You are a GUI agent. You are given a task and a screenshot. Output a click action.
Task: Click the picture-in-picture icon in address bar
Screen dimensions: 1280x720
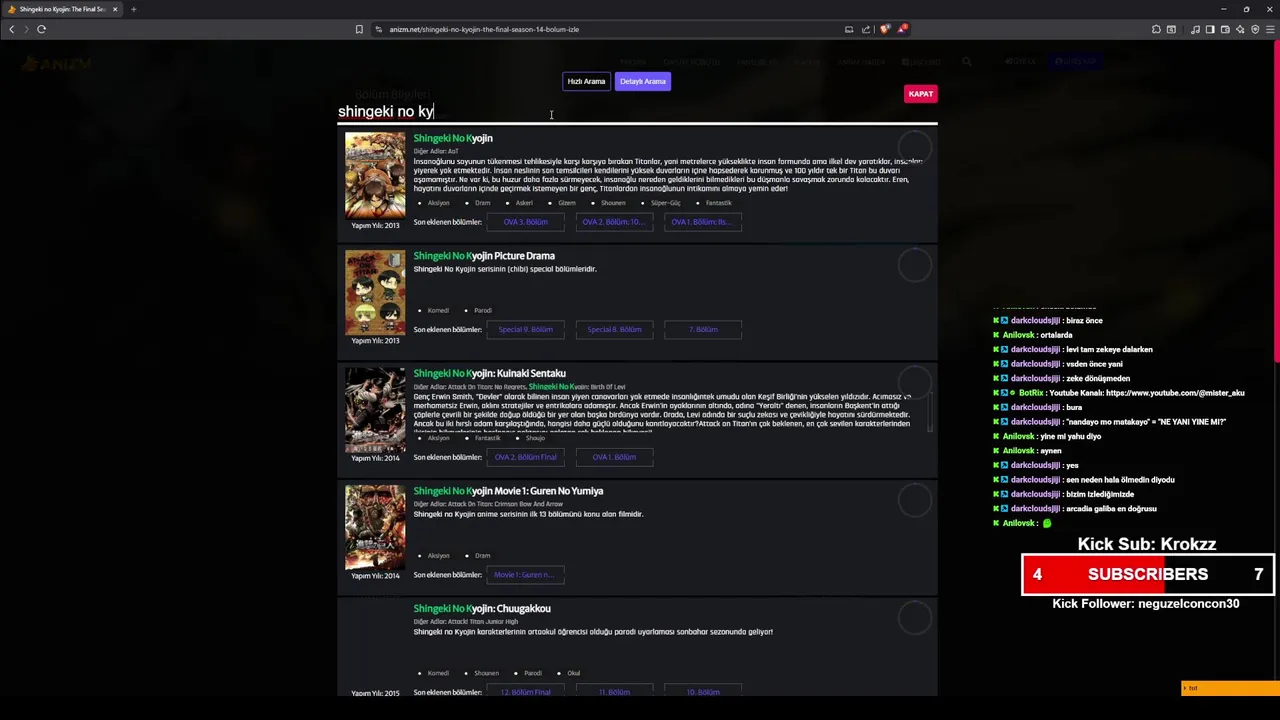(849, 29)
